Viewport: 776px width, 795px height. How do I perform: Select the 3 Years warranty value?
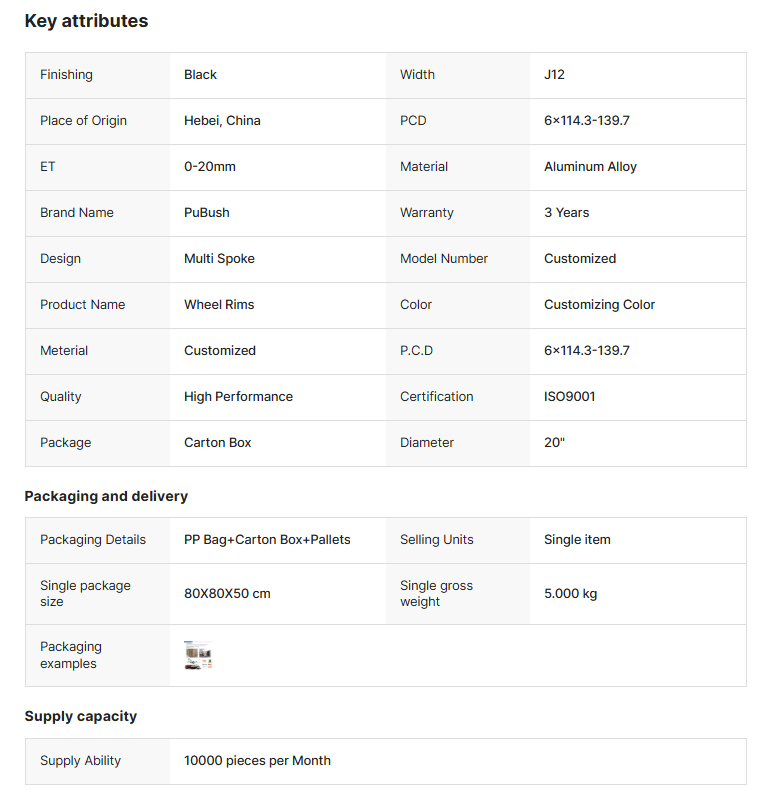point(566,213)
